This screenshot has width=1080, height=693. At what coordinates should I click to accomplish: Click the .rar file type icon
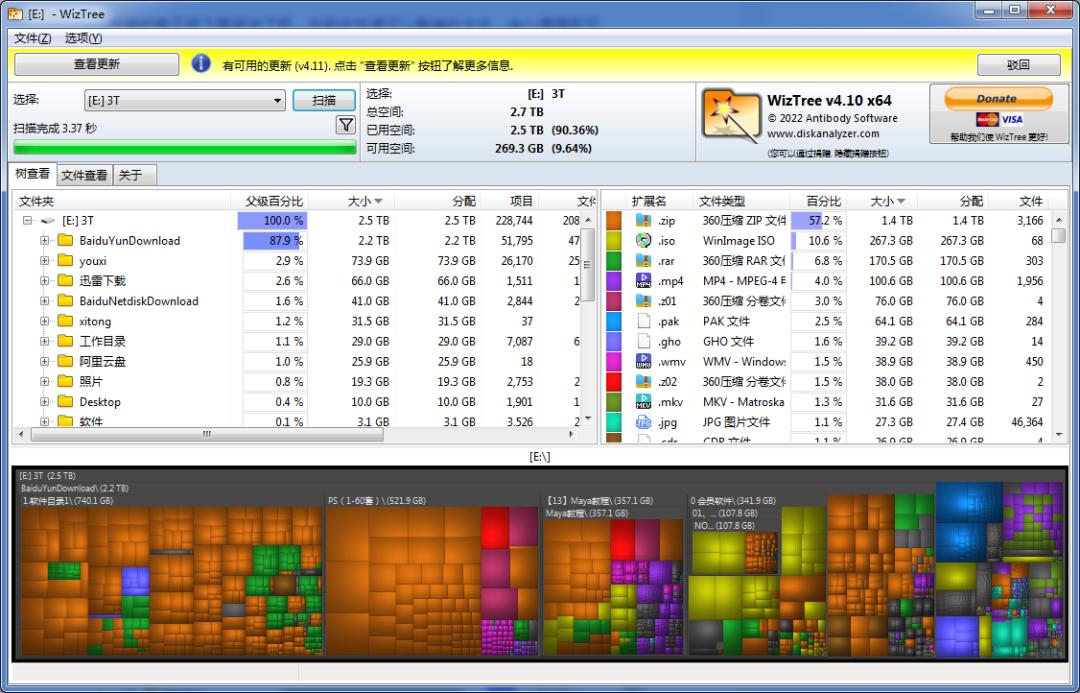point(643,260)
